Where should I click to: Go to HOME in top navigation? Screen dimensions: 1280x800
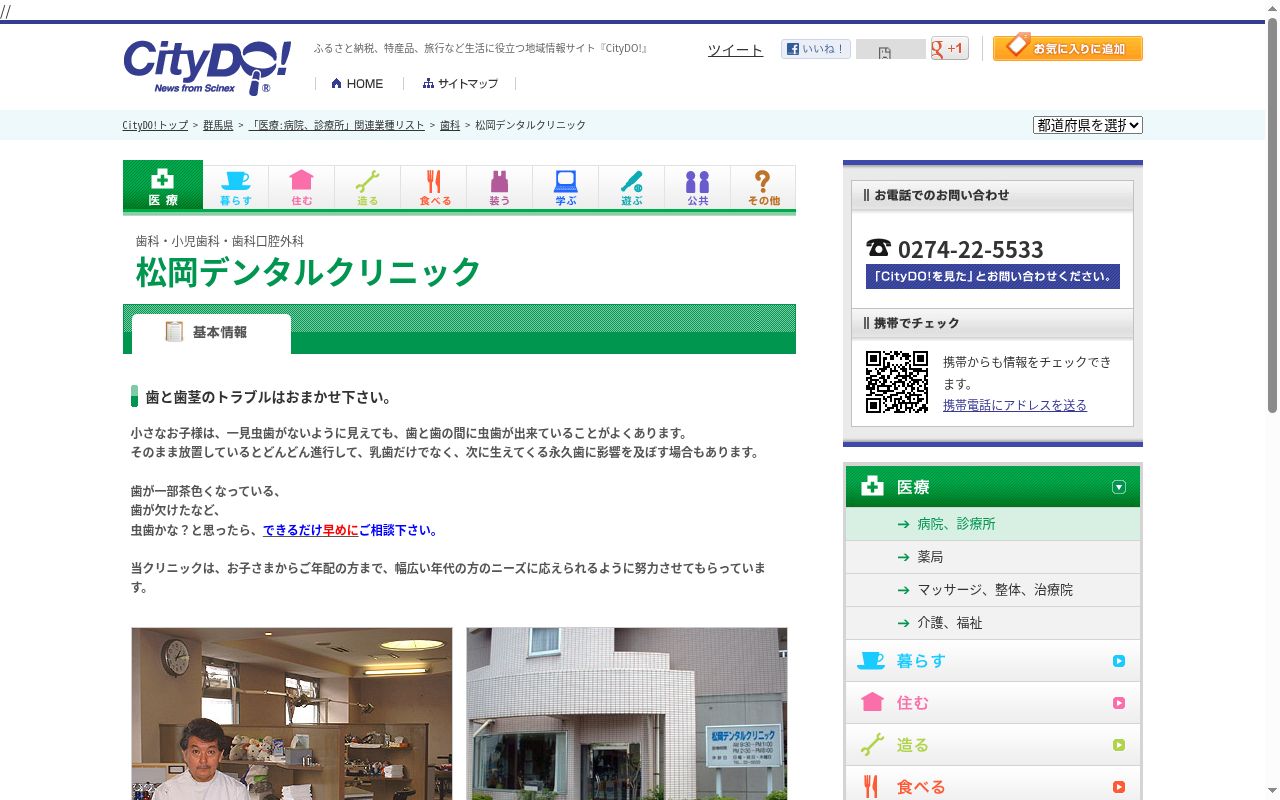coord(357,84)
